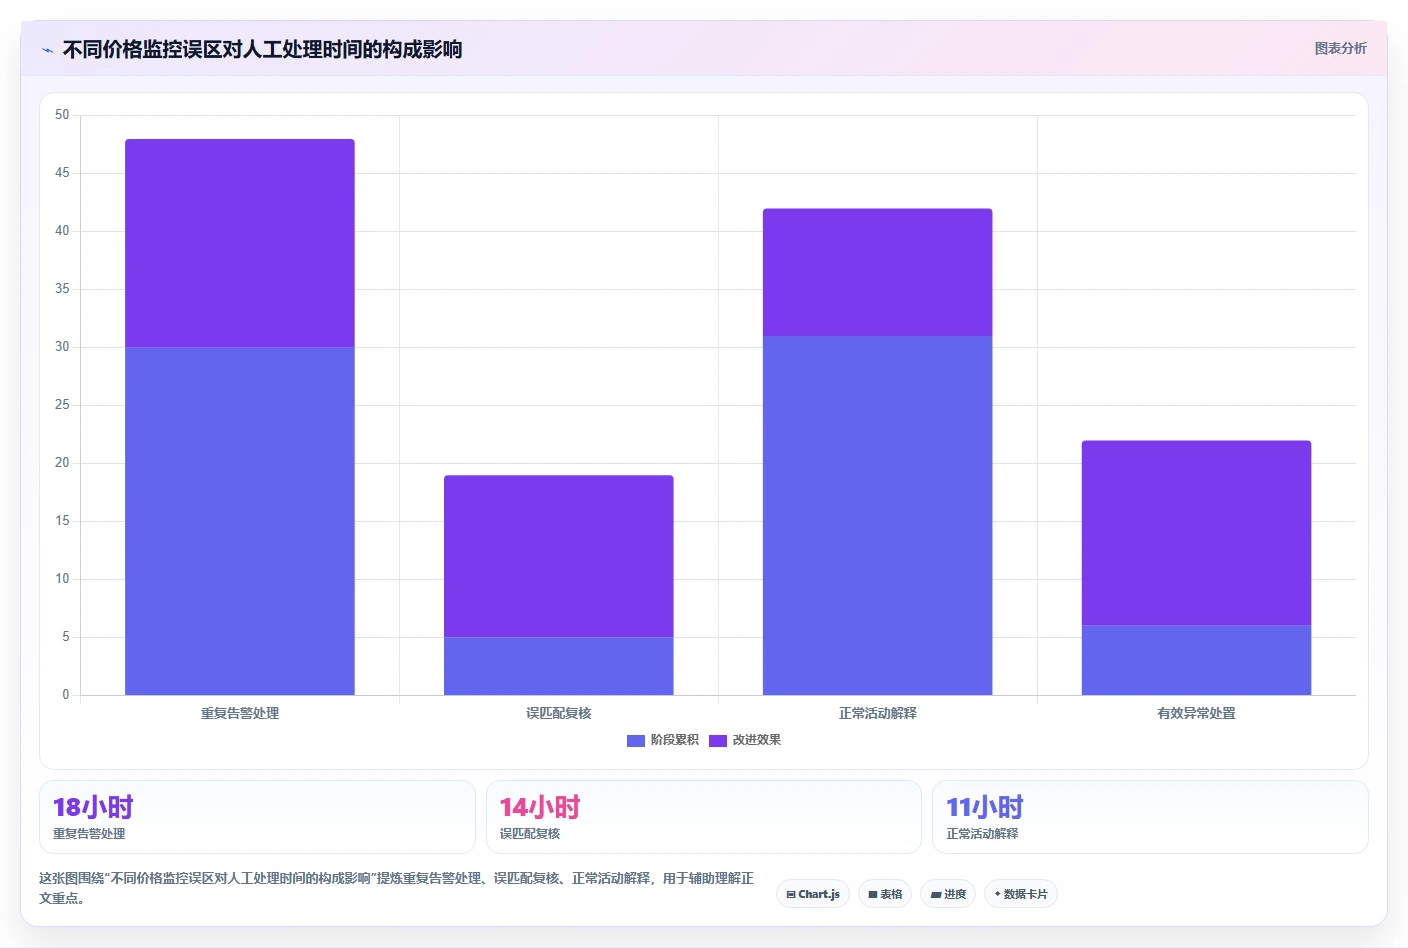Image resolution: width=1408 pixels, height=948 pixels.
Task: Click the 18小时 value text
Action: pos(93,807)
